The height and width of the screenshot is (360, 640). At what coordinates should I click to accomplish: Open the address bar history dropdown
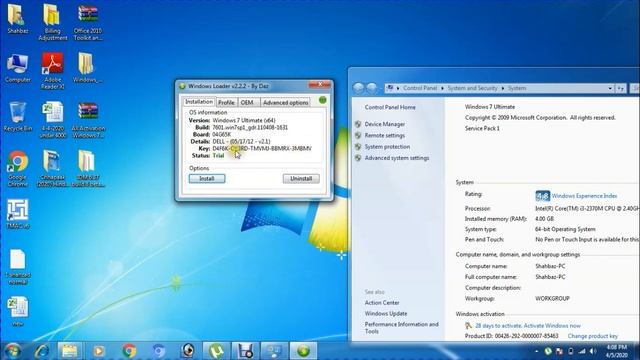click(610, 88)
